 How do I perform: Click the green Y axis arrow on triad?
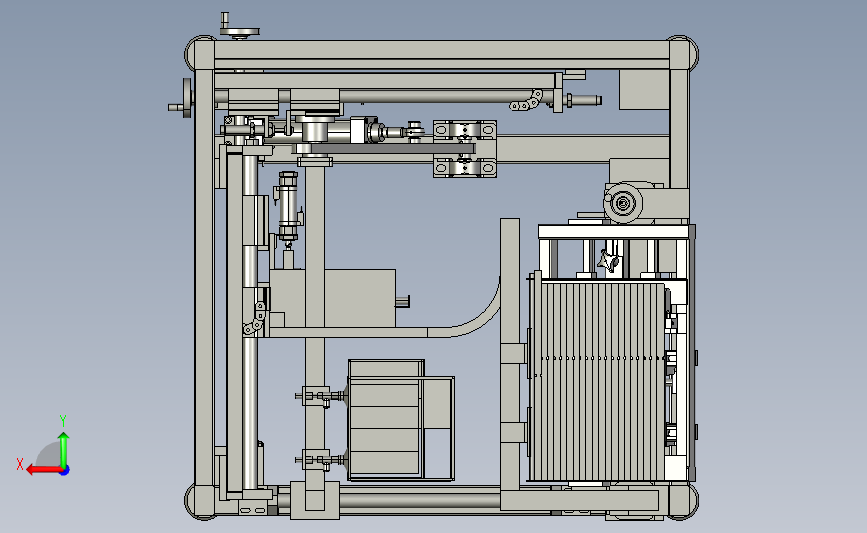[x=64, y=448]
